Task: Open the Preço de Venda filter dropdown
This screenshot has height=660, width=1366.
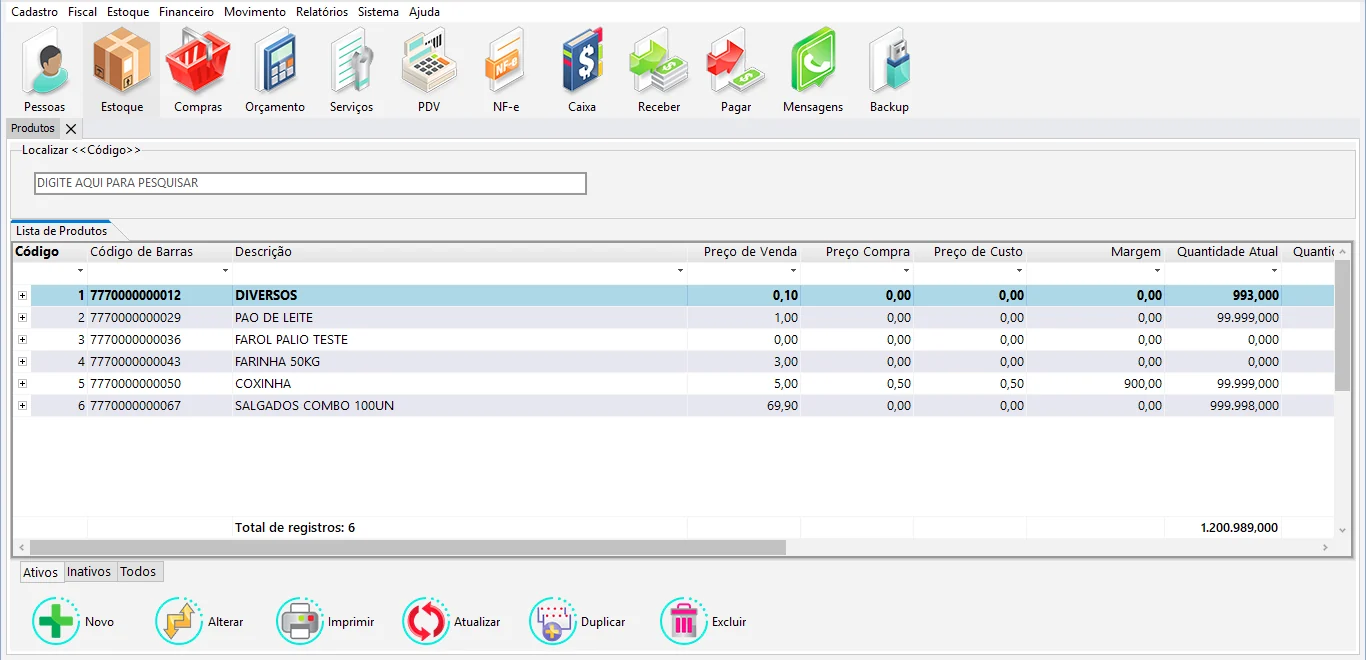Action: 793,271
